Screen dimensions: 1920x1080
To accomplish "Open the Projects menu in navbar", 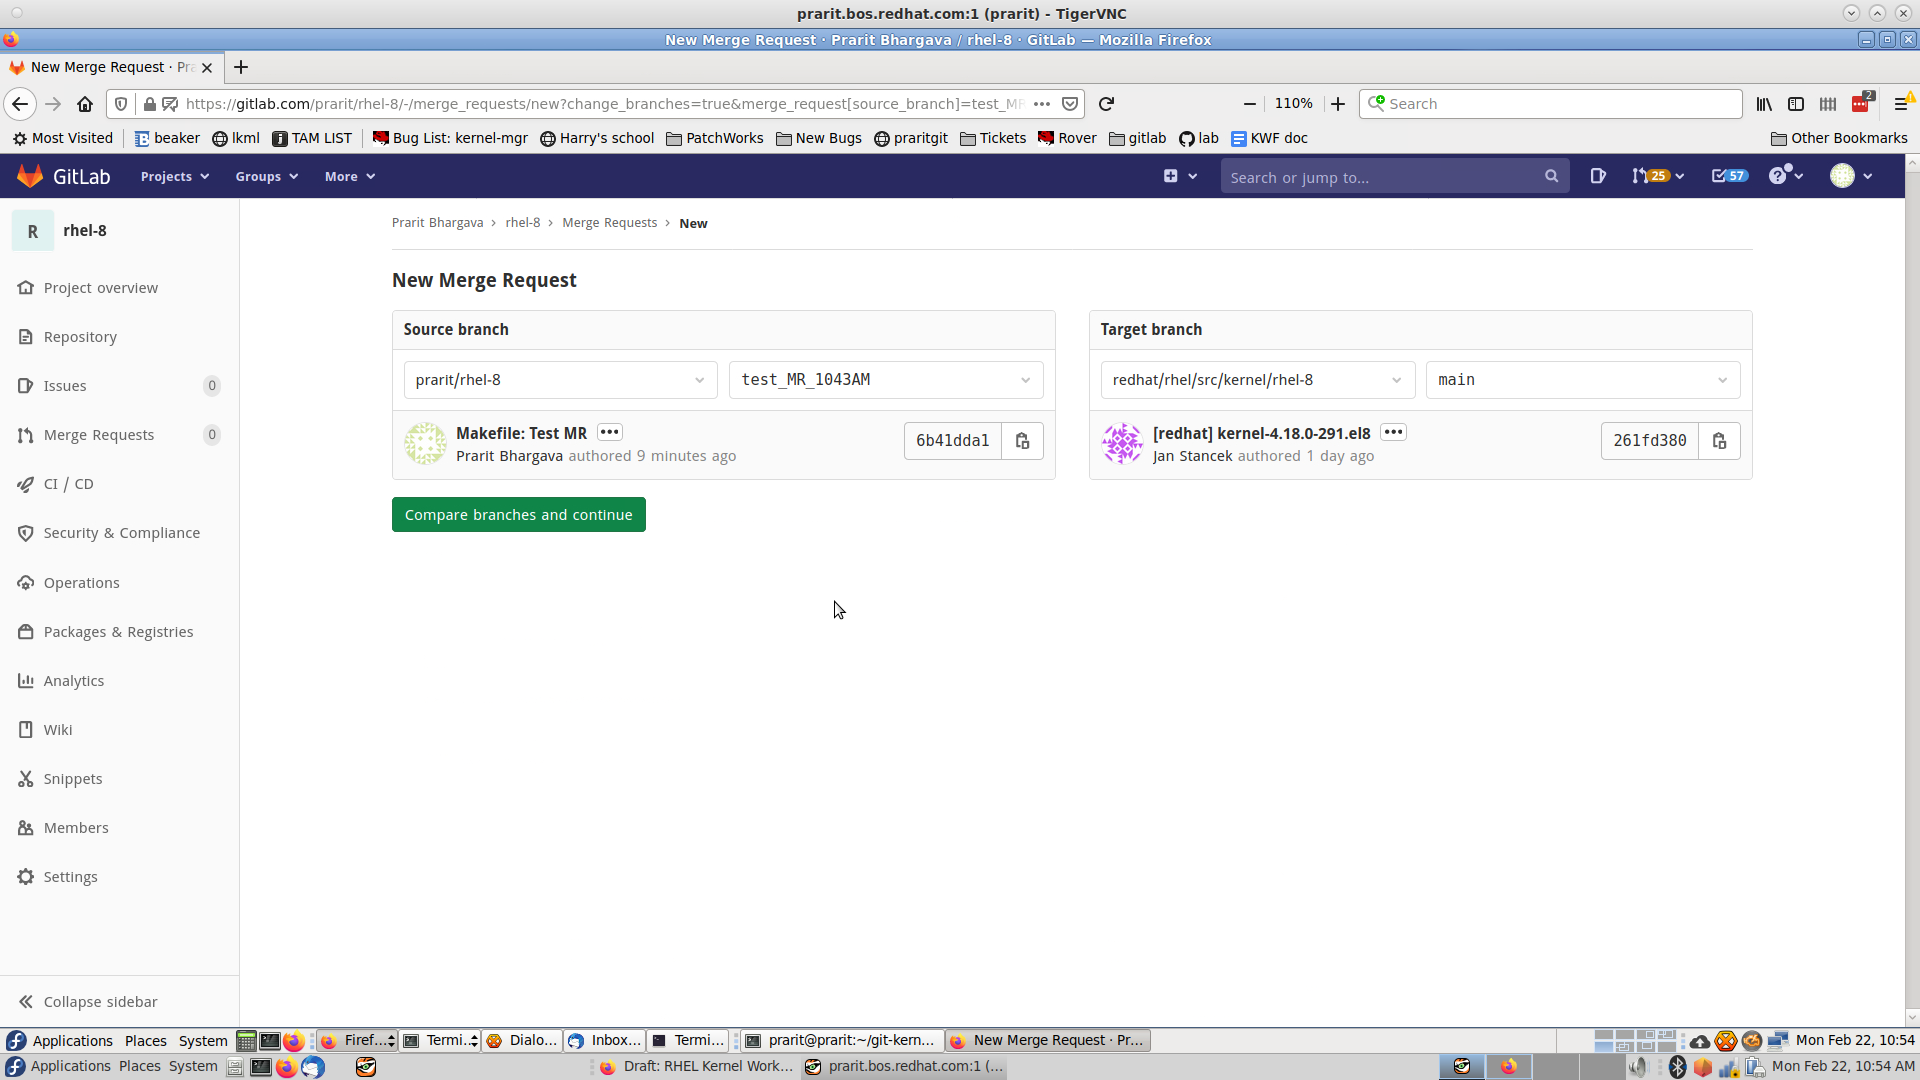I will pyautogui.click(x=174, y=176).
